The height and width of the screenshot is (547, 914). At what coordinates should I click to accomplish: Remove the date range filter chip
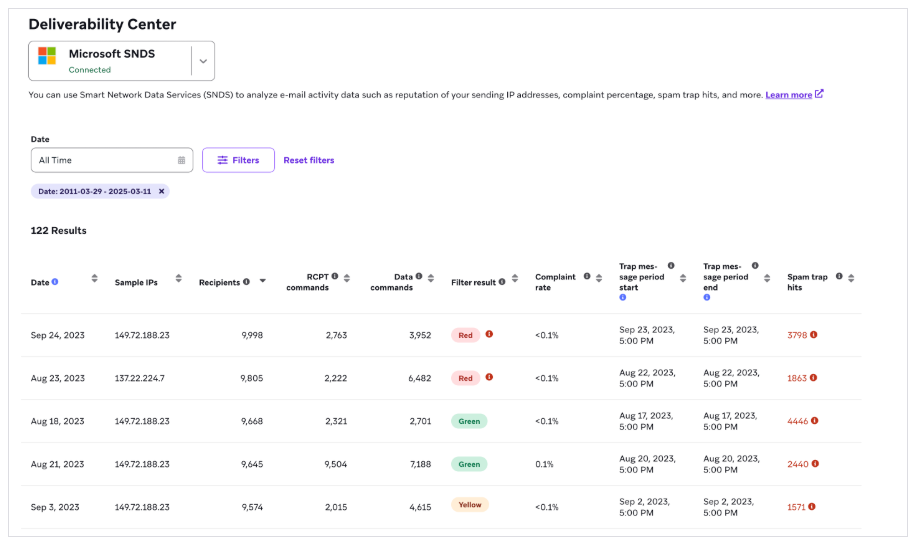pos(161,191)
